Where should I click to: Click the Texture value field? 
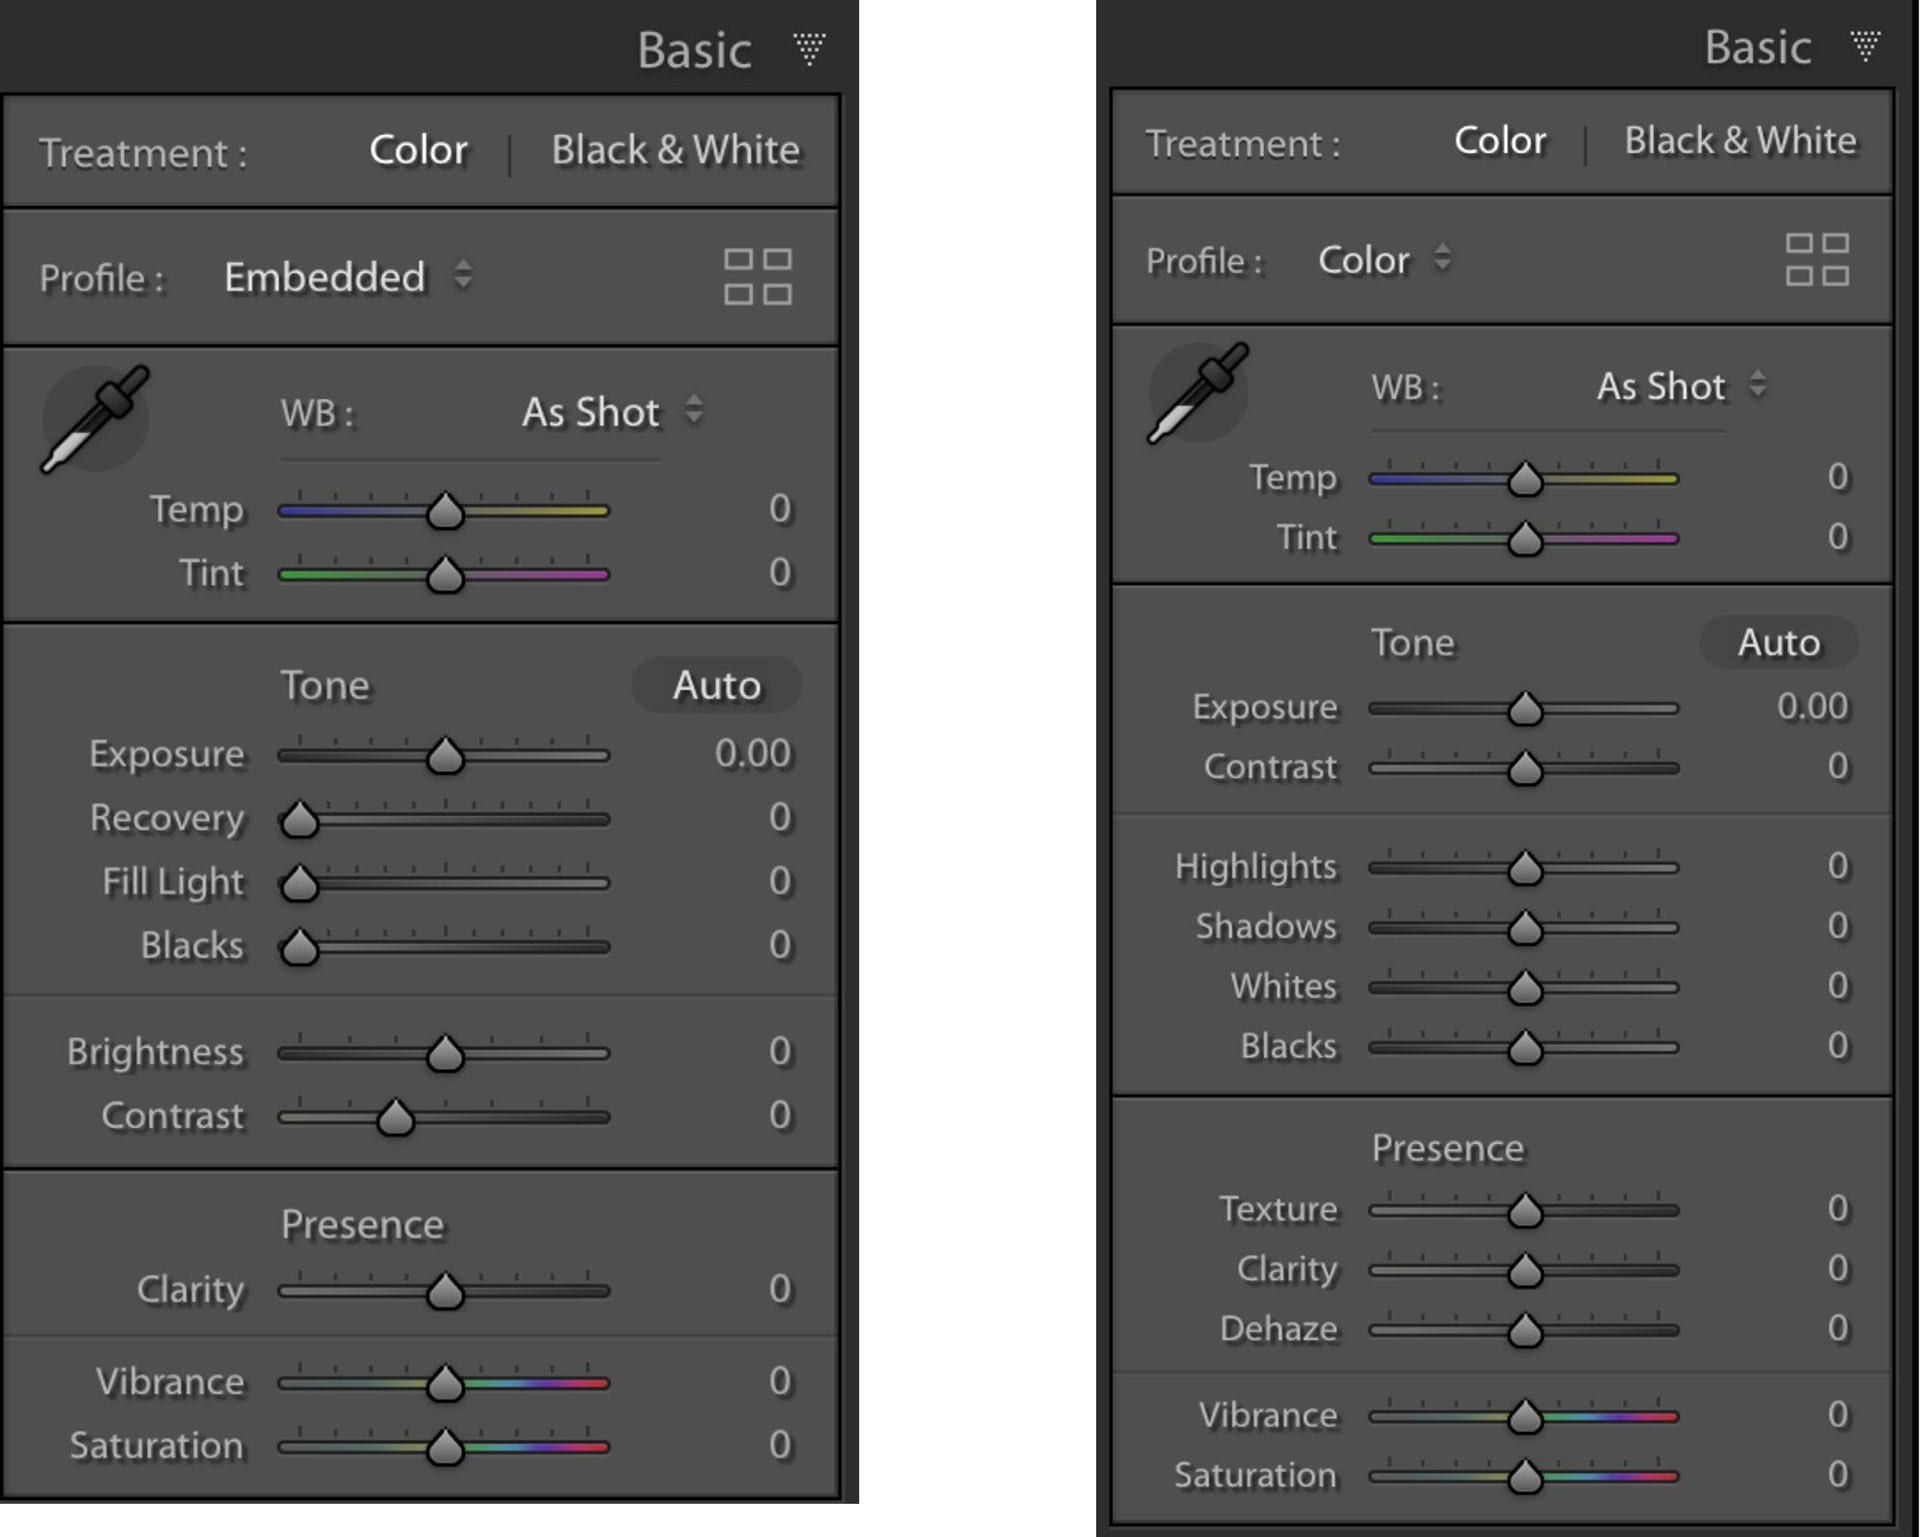pyautogui.click(x=1838, y=1208)
